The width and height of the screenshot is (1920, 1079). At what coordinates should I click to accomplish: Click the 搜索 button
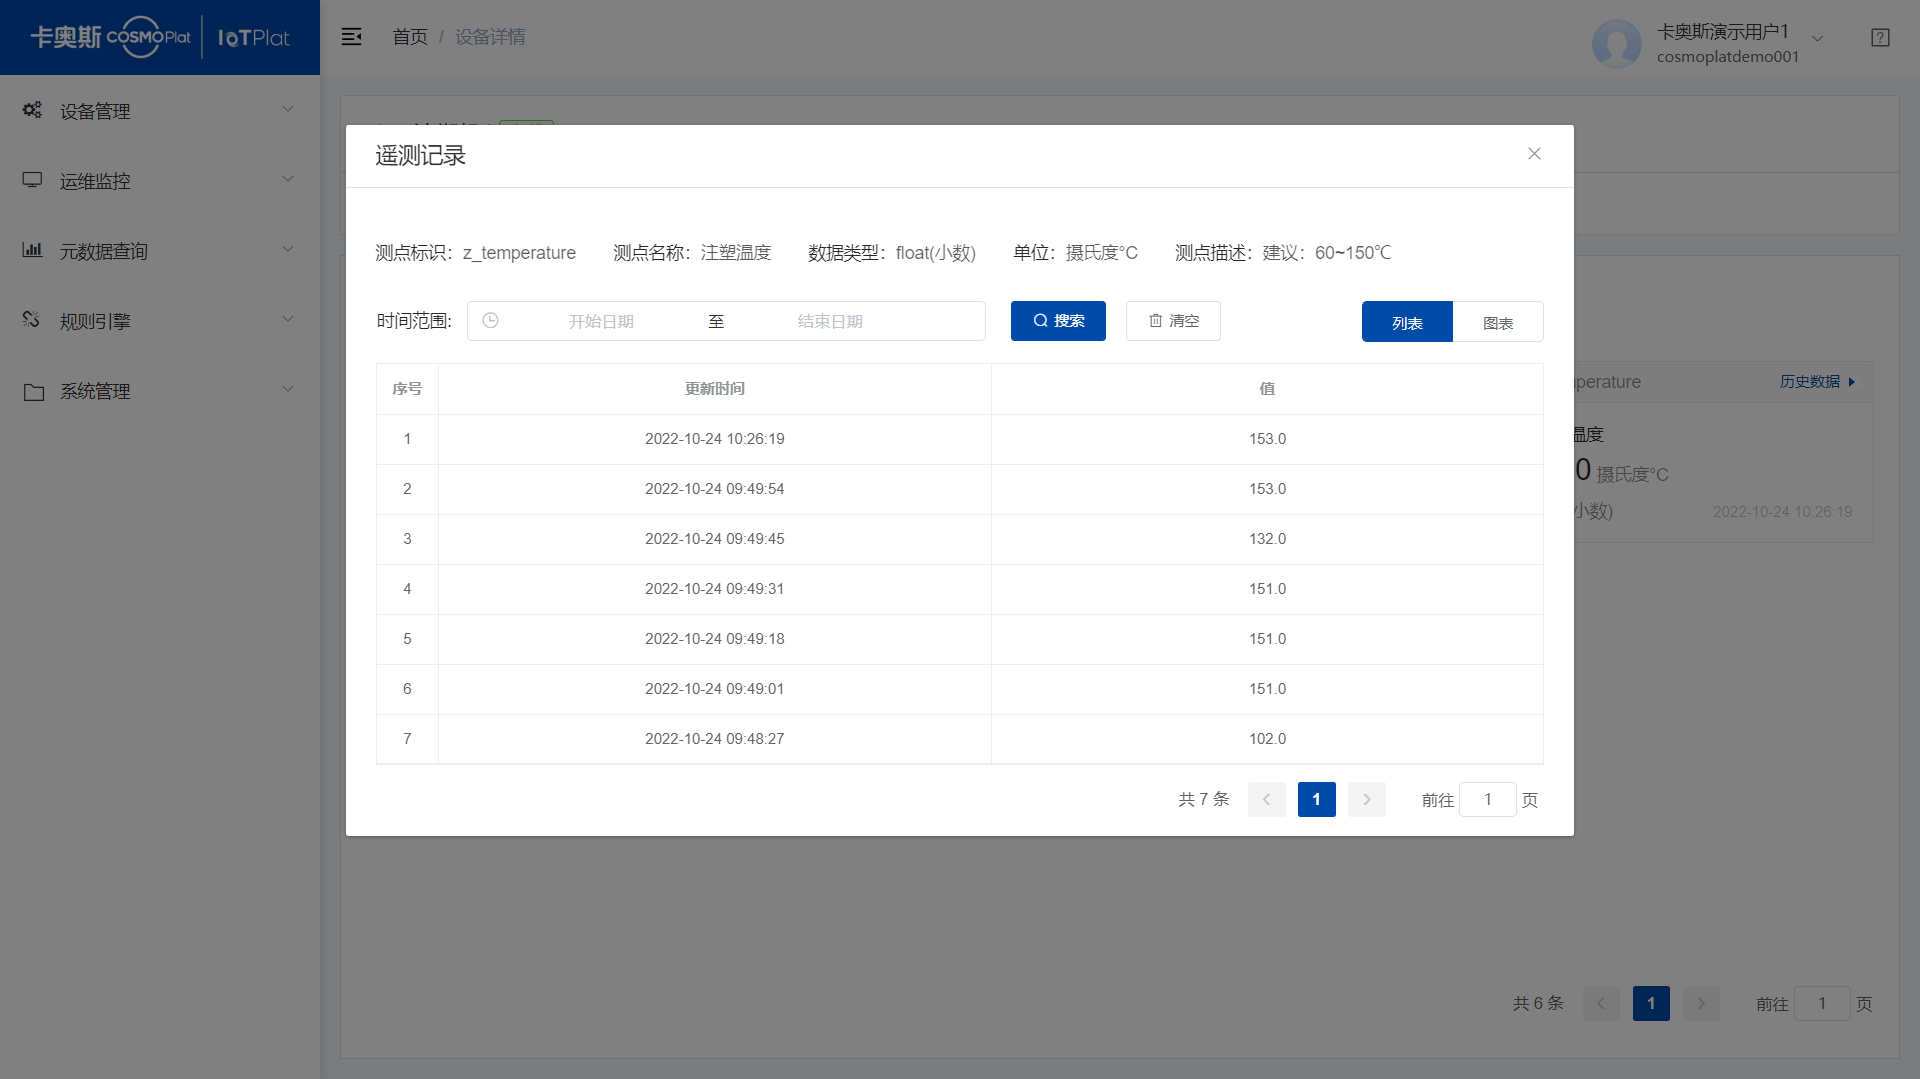click(x=1058, y=321)
